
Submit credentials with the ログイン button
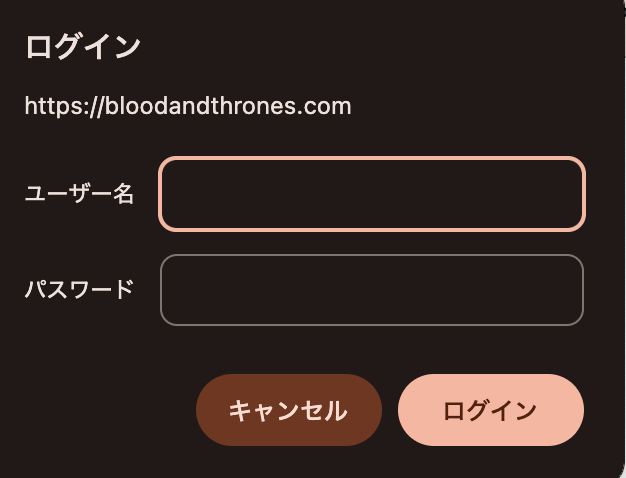tap(490, 410)
